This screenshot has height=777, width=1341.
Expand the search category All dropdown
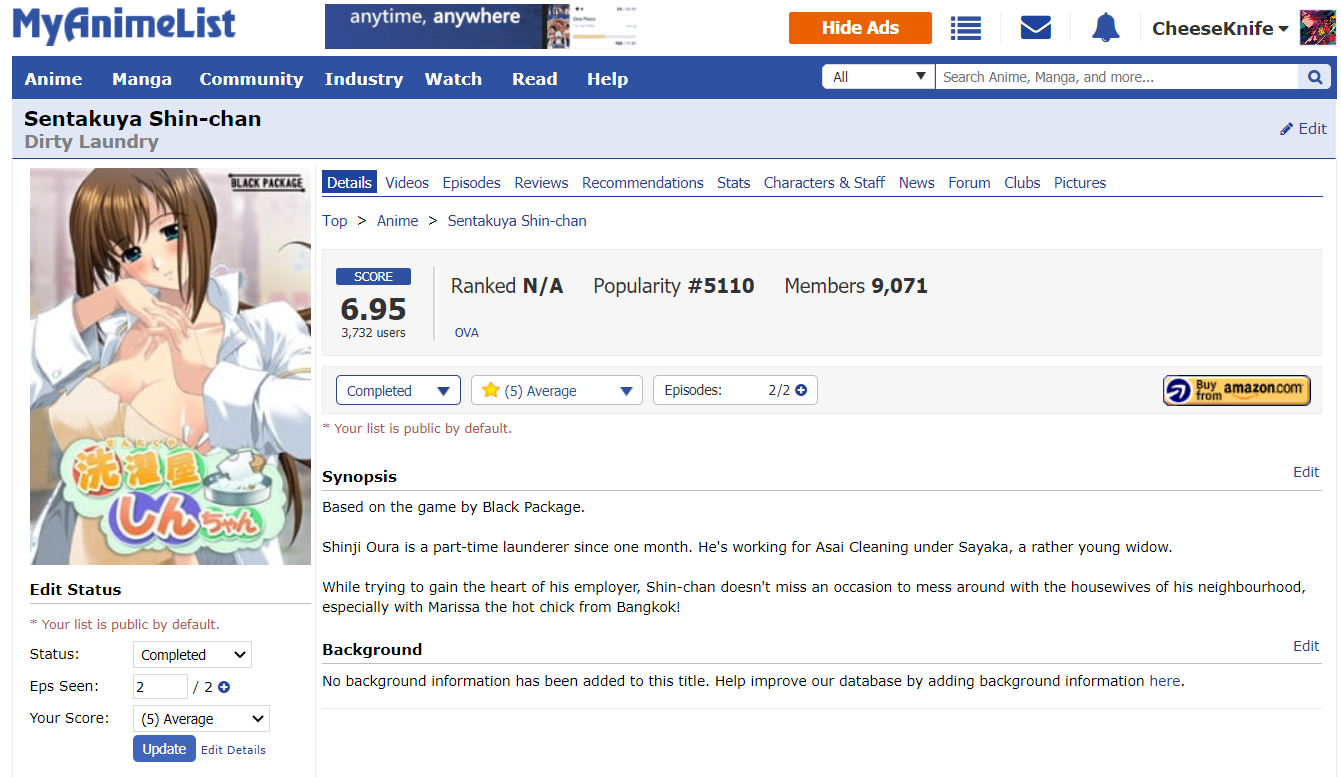[x=878, y=77]
